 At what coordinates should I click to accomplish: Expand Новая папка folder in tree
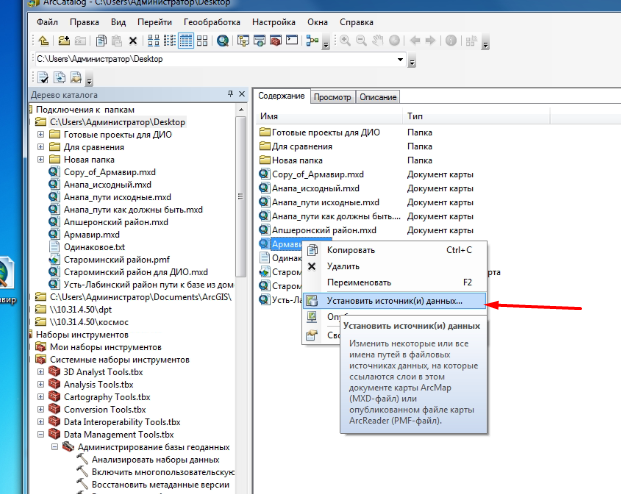coord(40,159)
